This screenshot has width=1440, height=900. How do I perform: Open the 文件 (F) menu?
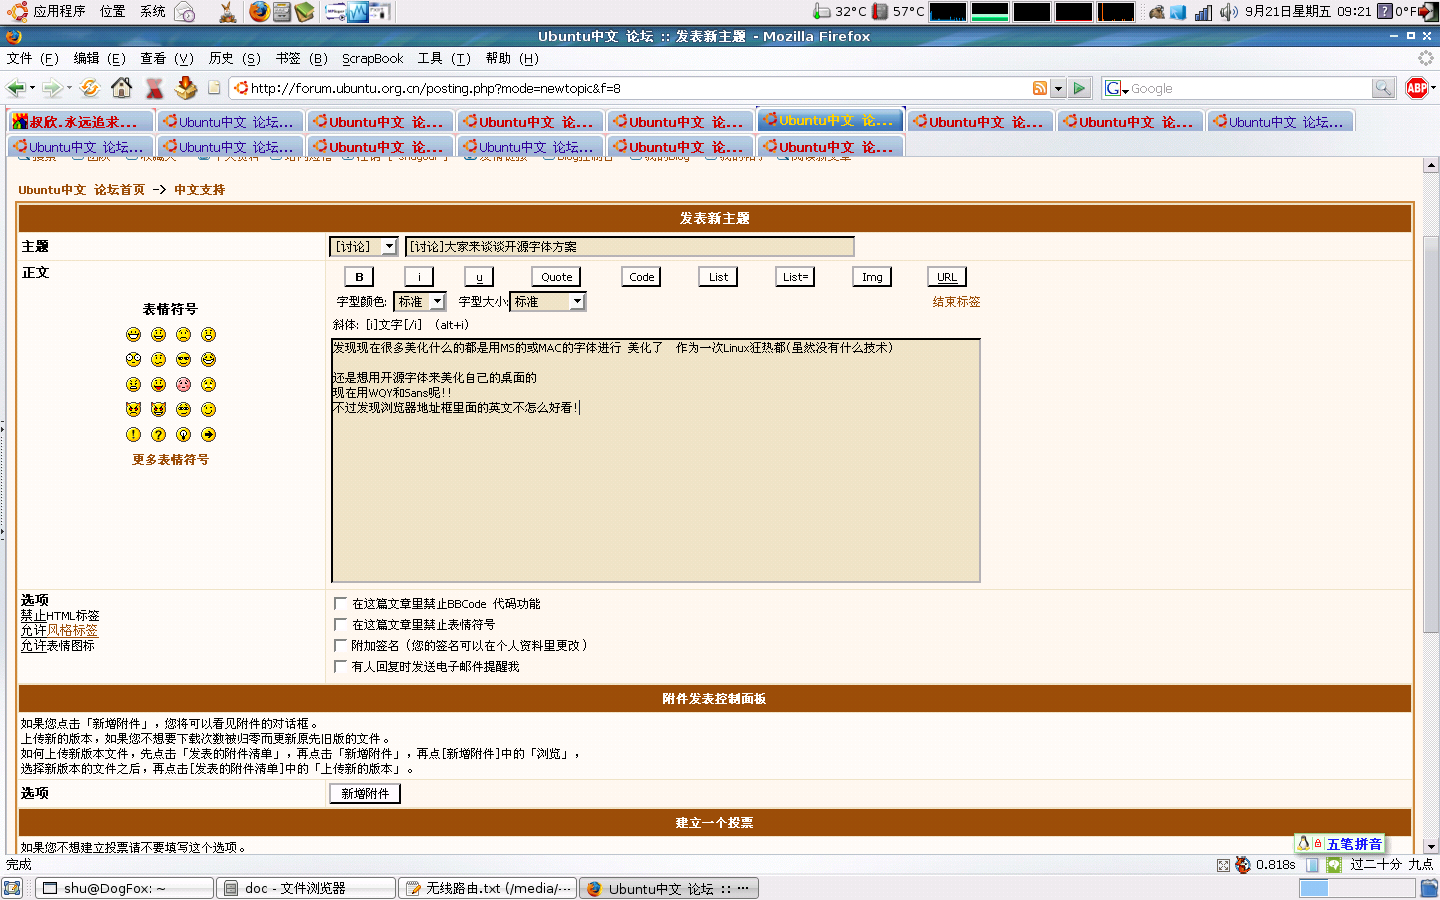[x=33, y=59]
